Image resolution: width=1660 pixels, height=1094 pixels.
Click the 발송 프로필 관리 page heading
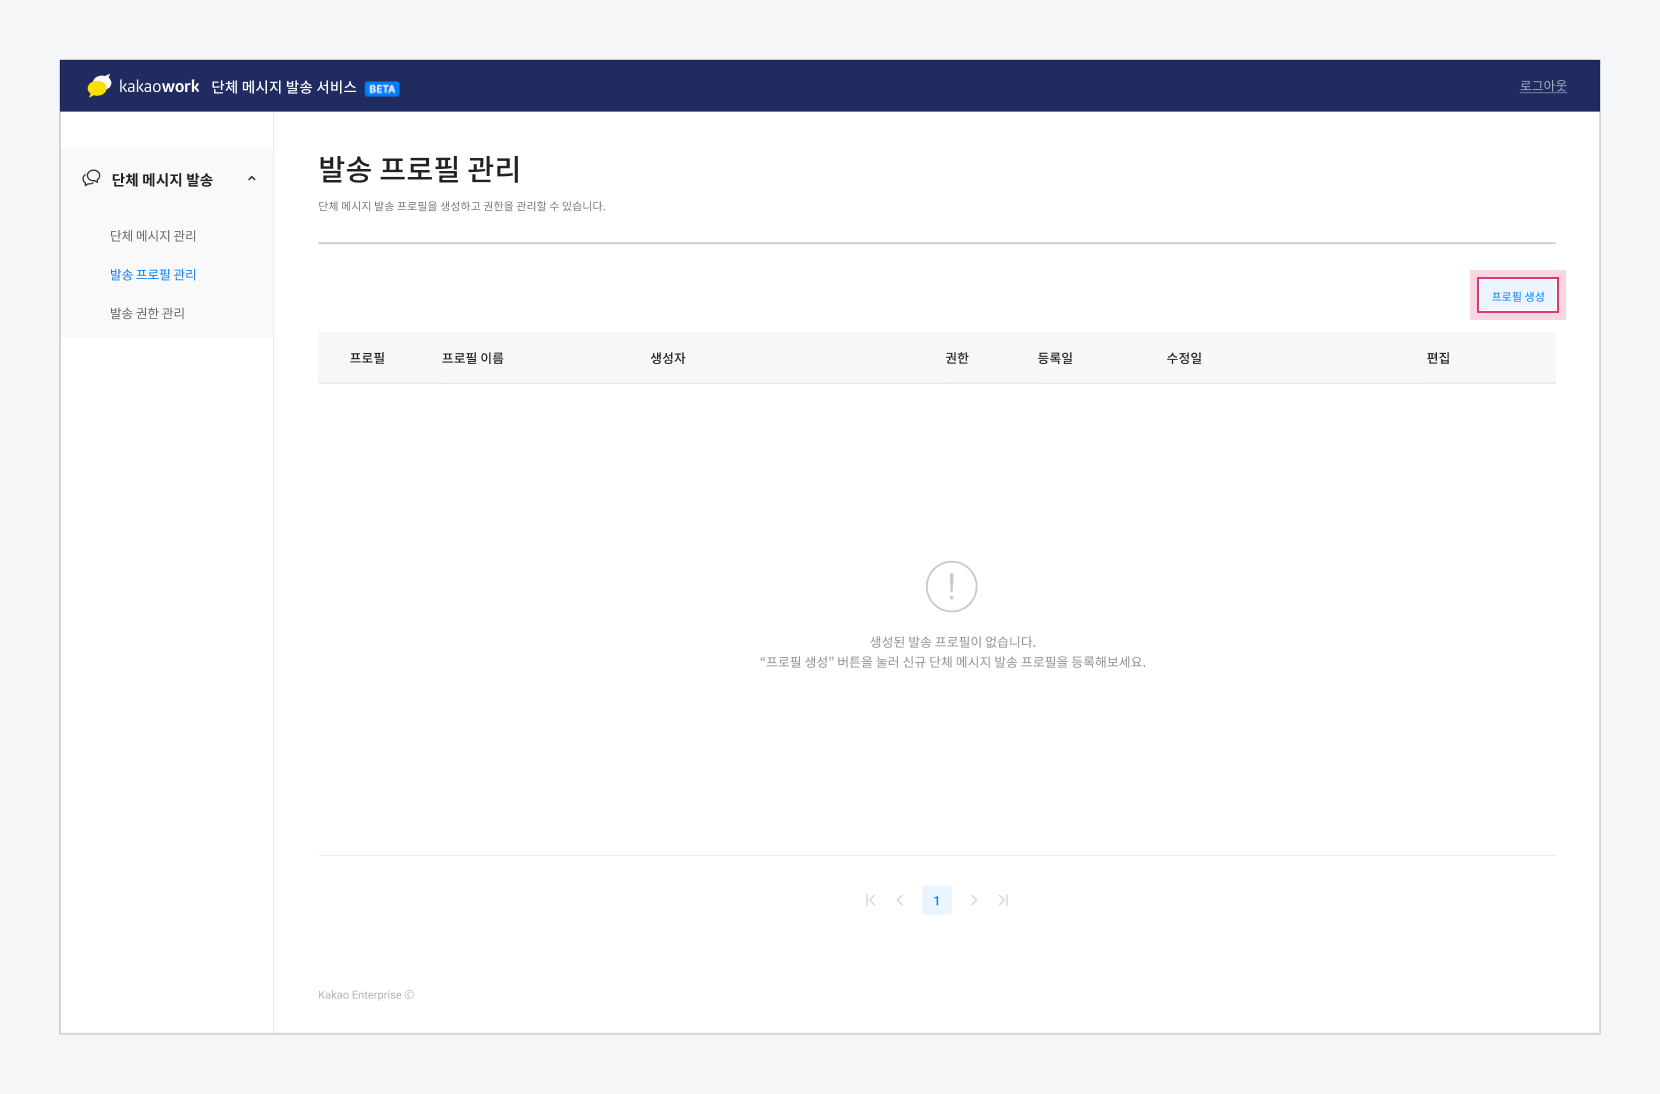click(x=420, y=169)
